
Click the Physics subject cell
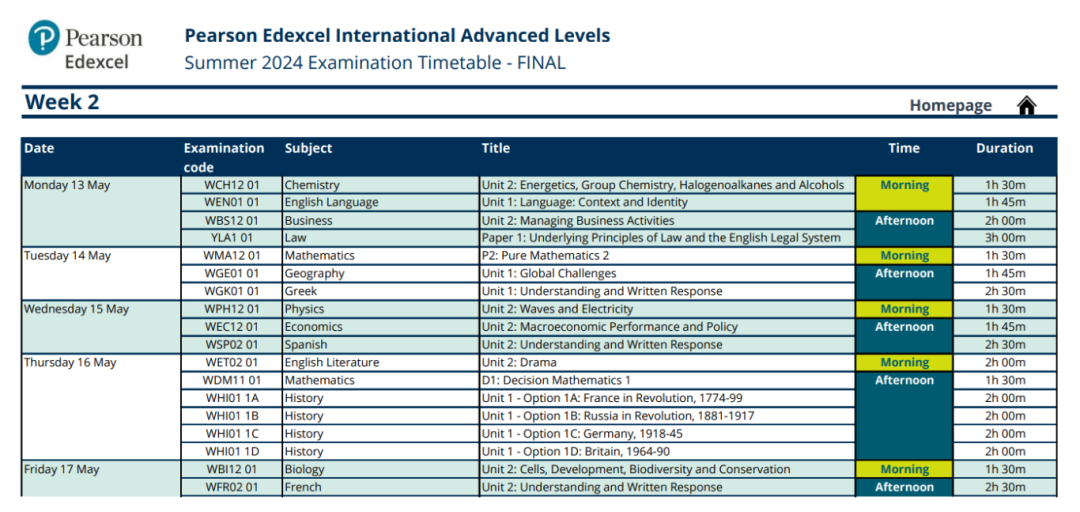click(x=381, y=309)
